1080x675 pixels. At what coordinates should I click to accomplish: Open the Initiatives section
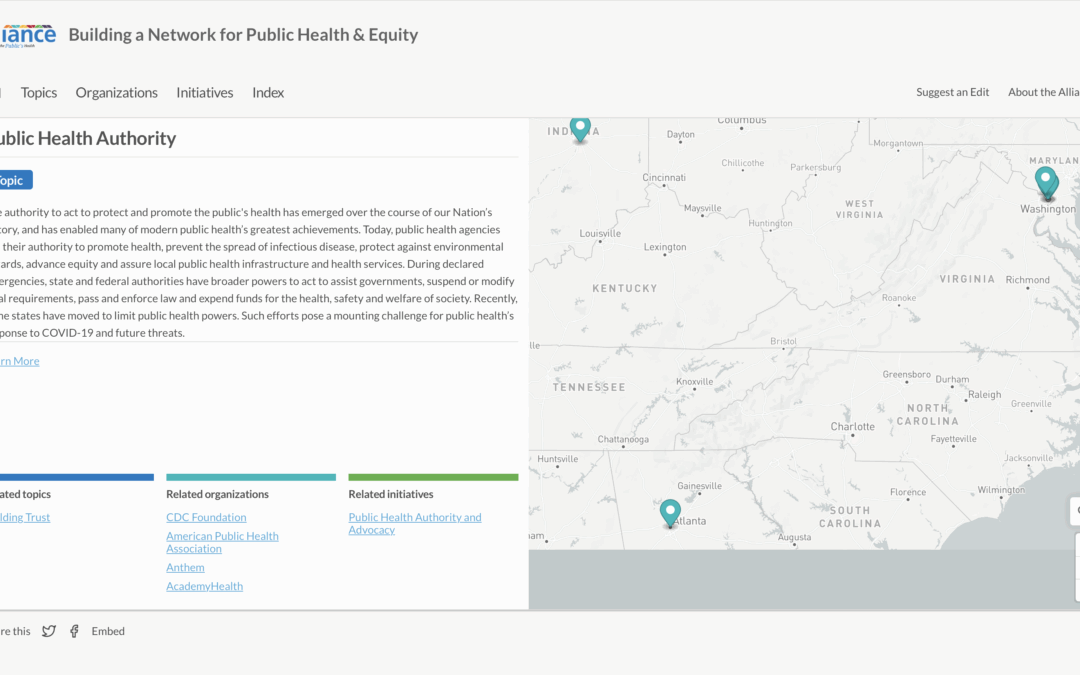tap(204, 92)
